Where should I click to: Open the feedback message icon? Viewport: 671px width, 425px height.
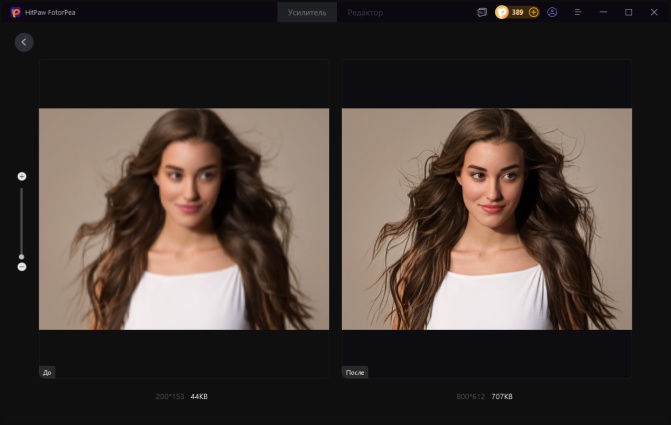[482, 12]
